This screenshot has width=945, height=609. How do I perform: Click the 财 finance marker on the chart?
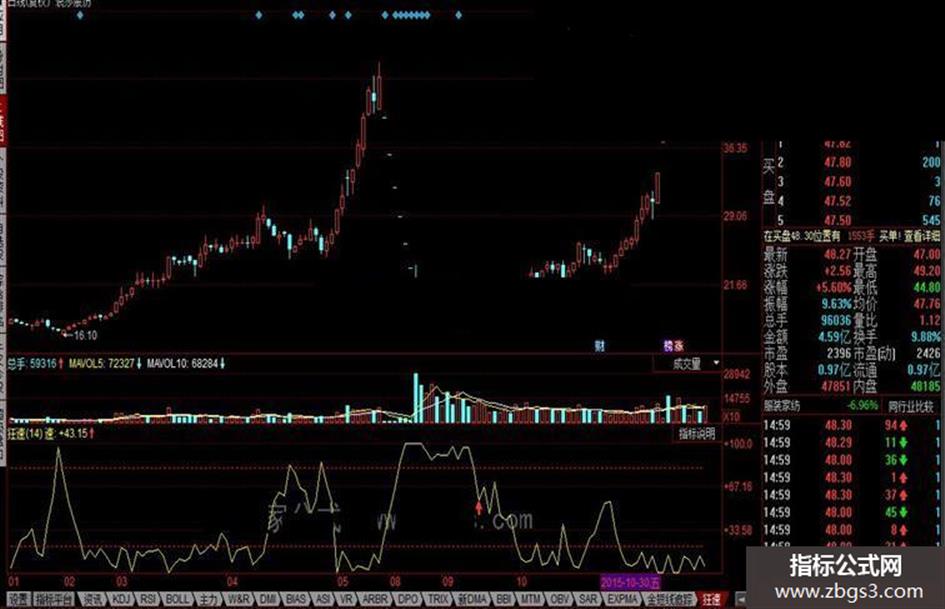point(599,346)
